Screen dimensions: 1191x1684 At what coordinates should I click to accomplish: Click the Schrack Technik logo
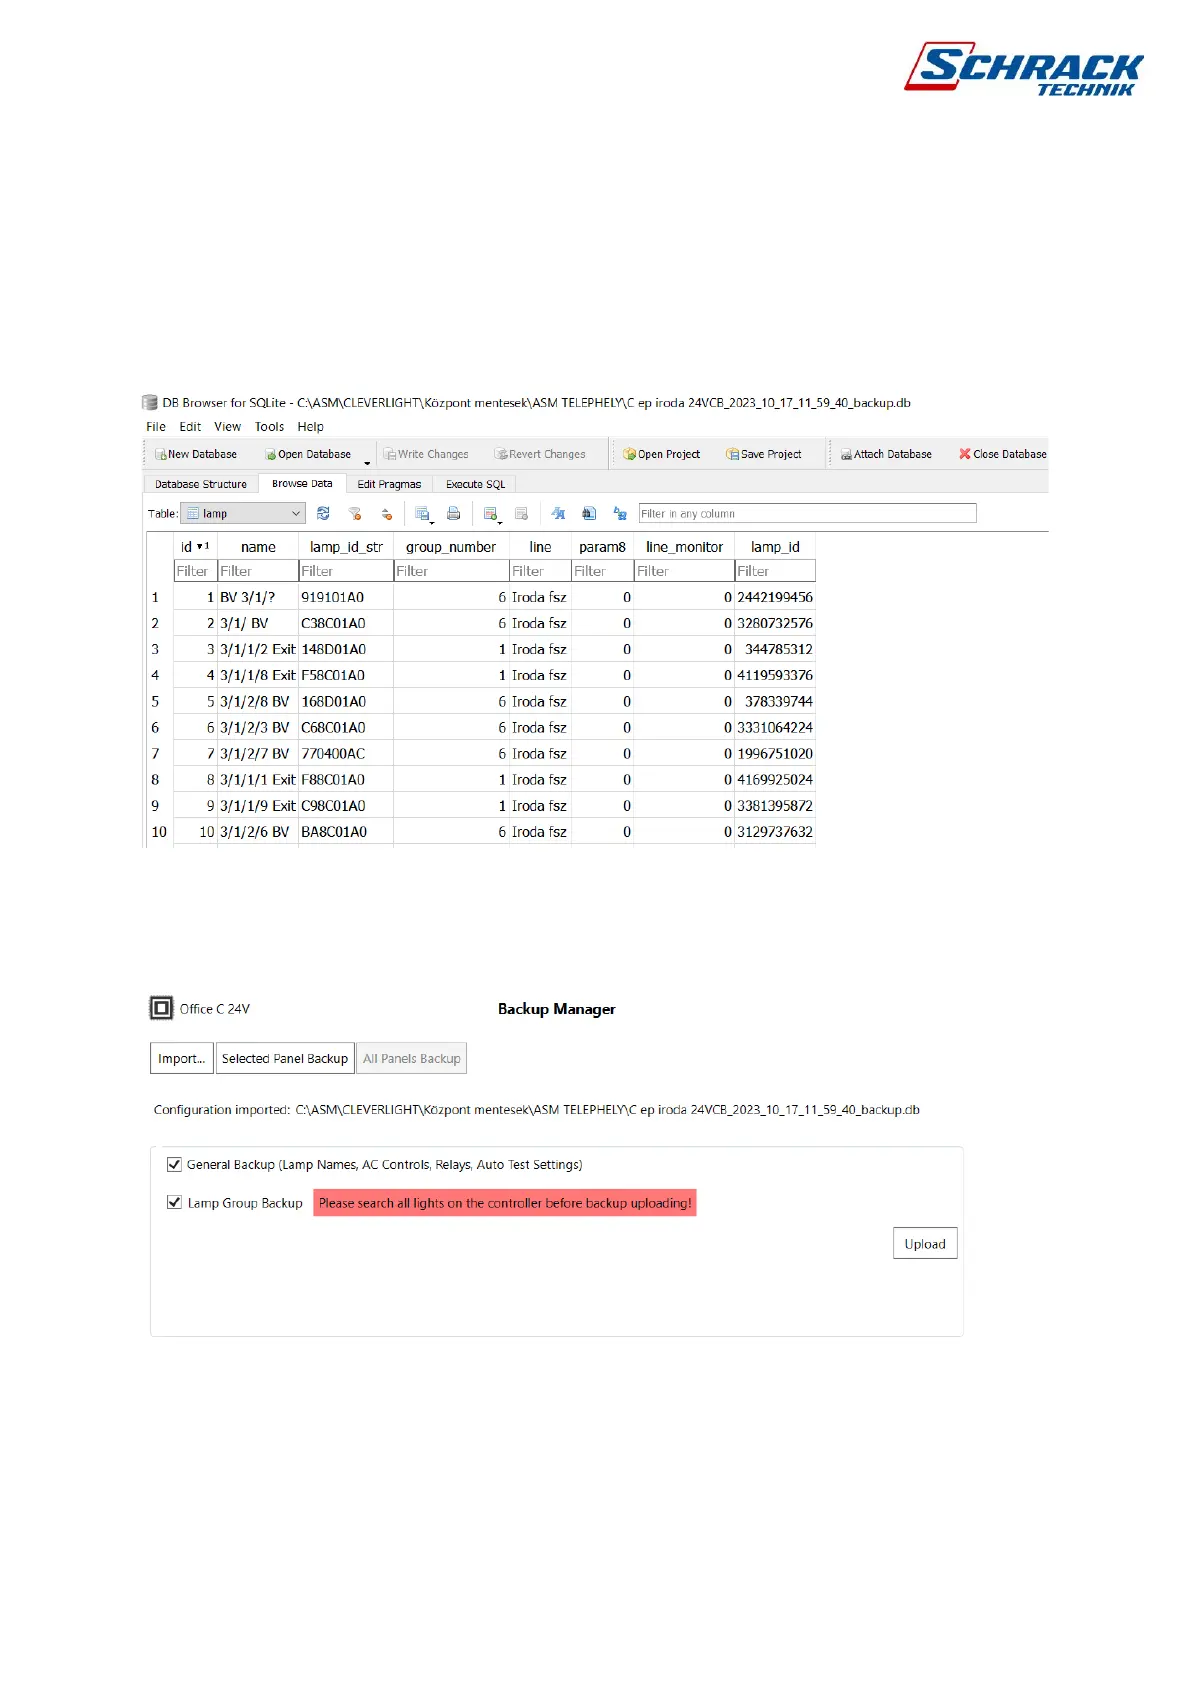coord(1024,68)
